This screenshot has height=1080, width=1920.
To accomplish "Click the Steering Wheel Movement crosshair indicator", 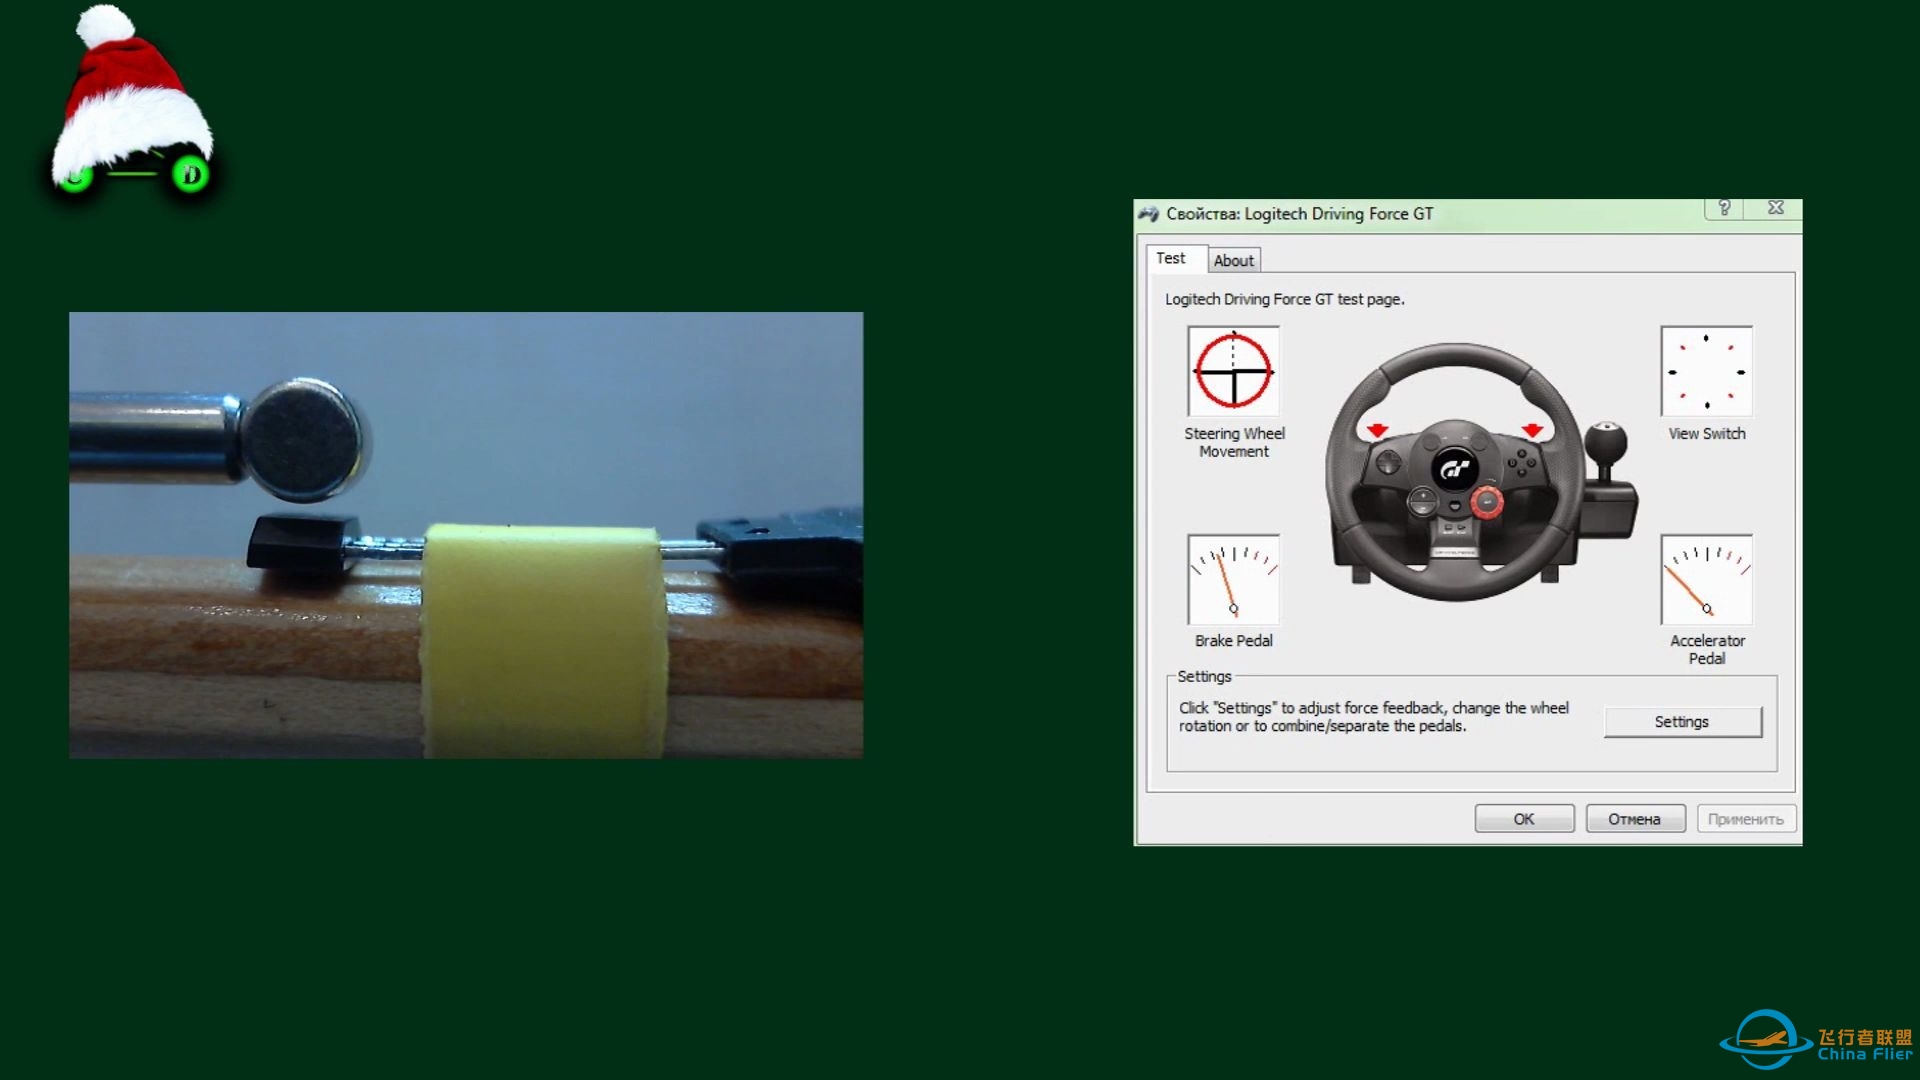I will pos(1233,371).
